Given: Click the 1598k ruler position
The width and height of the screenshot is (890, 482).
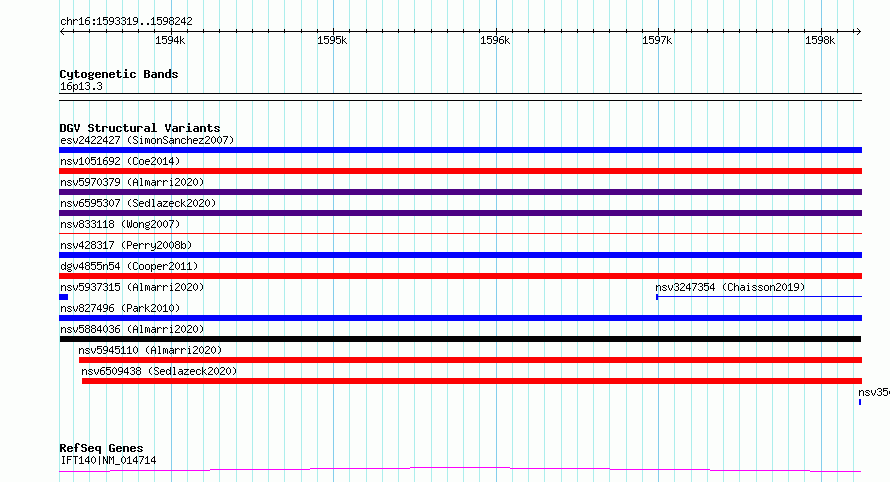Looking at the screenshot, I should pos(820,40).
